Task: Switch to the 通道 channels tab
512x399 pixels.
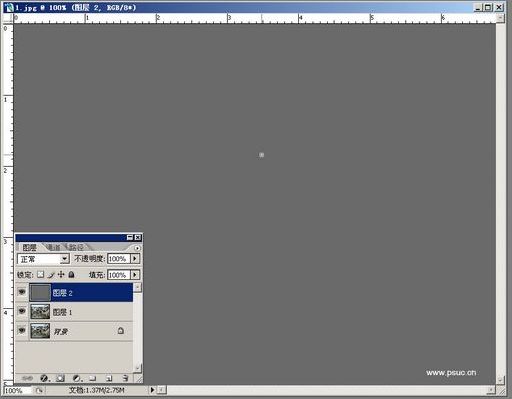Action: 53,247
